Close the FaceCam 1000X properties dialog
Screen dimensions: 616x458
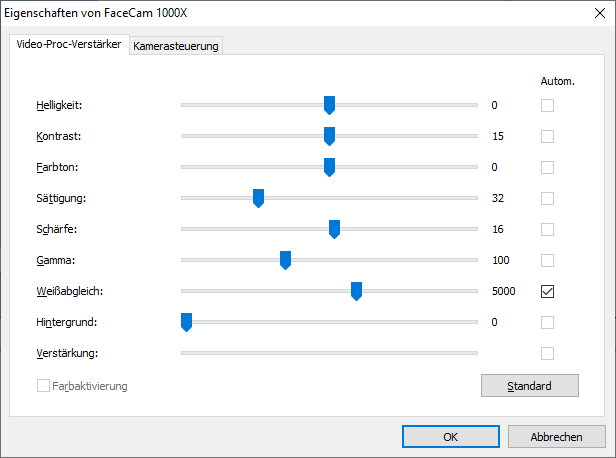tap(596, 11)
